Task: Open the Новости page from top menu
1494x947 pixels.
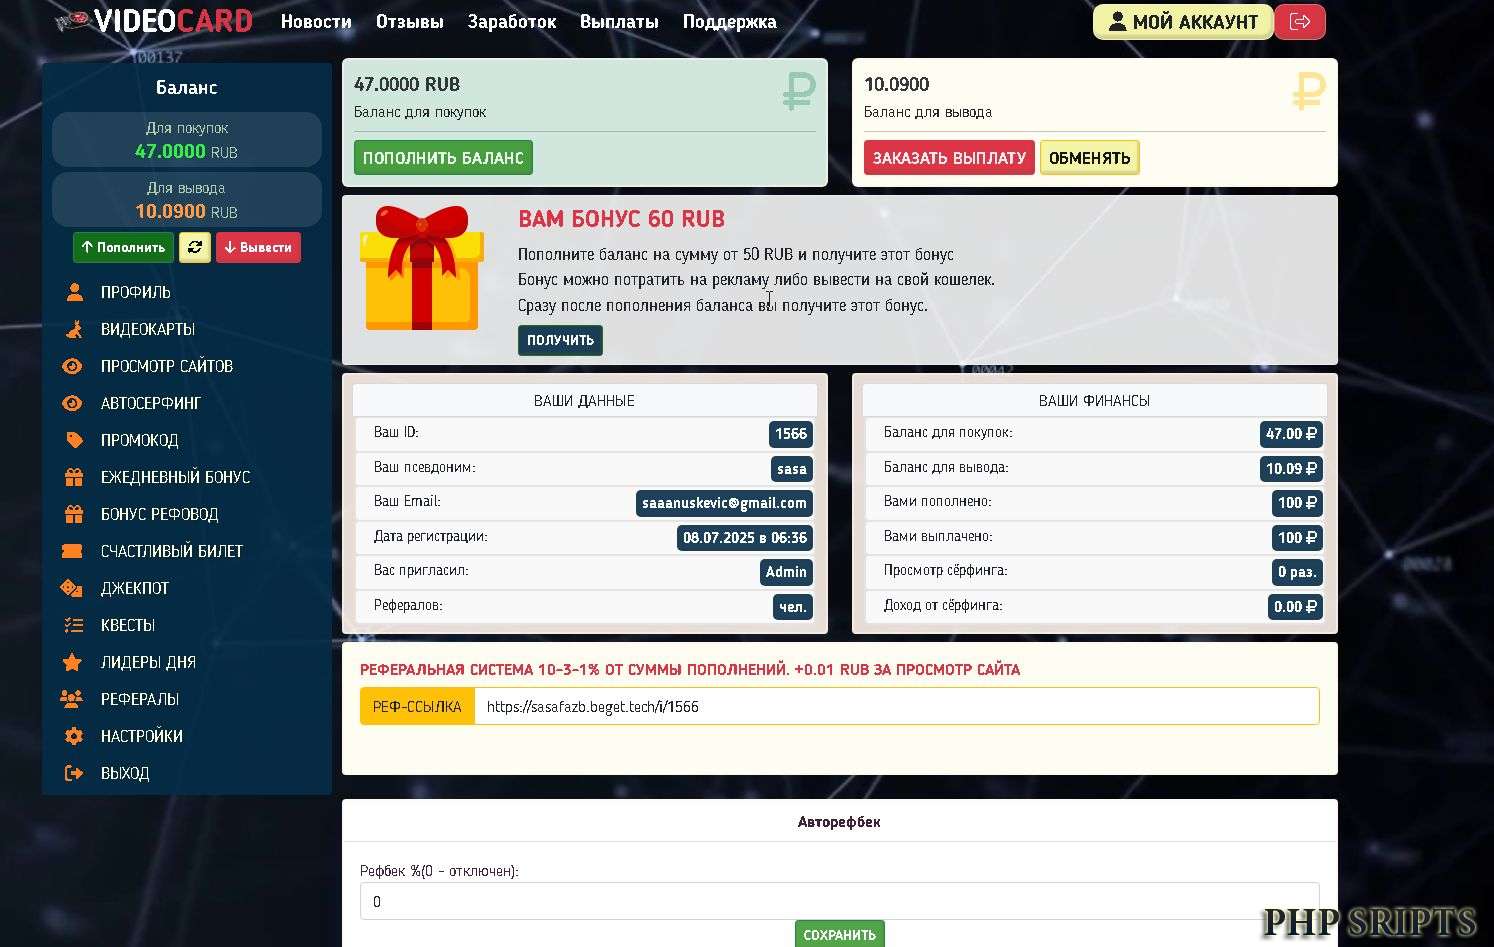Action: coord(316,22)
